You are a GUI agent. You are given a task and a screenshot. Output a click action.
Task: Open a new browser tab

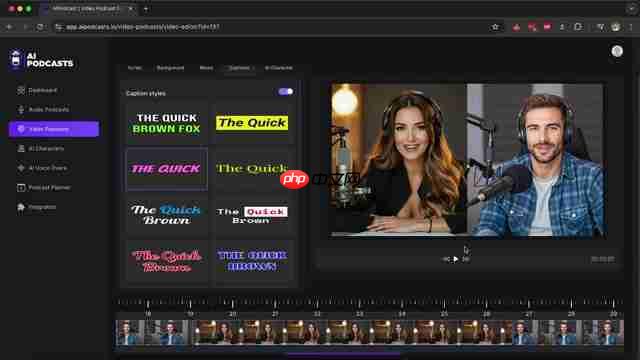pos(146,9)
